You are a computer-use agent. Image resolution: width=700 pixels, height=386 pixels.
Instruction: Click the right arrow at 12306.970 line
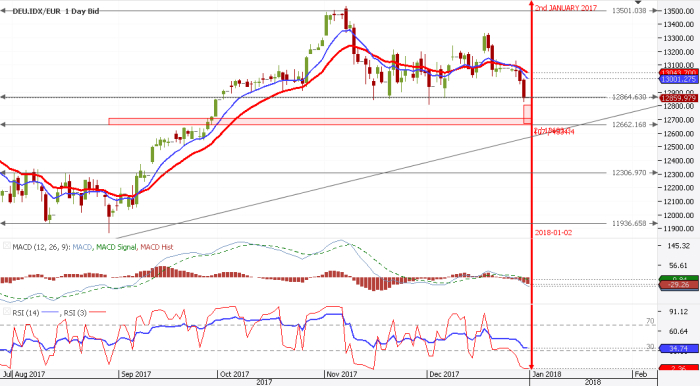click(x=654, y=173)
